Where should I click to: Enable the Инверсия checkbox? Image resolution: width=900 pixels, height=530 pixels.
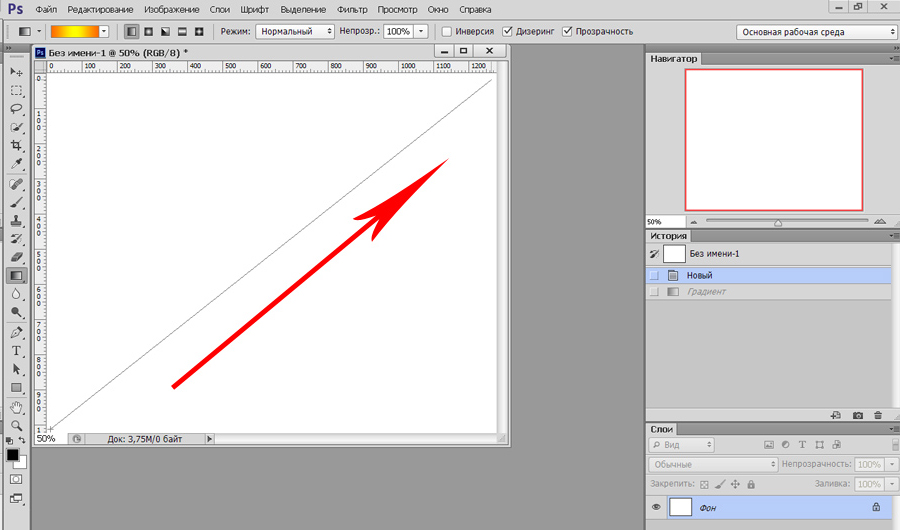[447, 32]
